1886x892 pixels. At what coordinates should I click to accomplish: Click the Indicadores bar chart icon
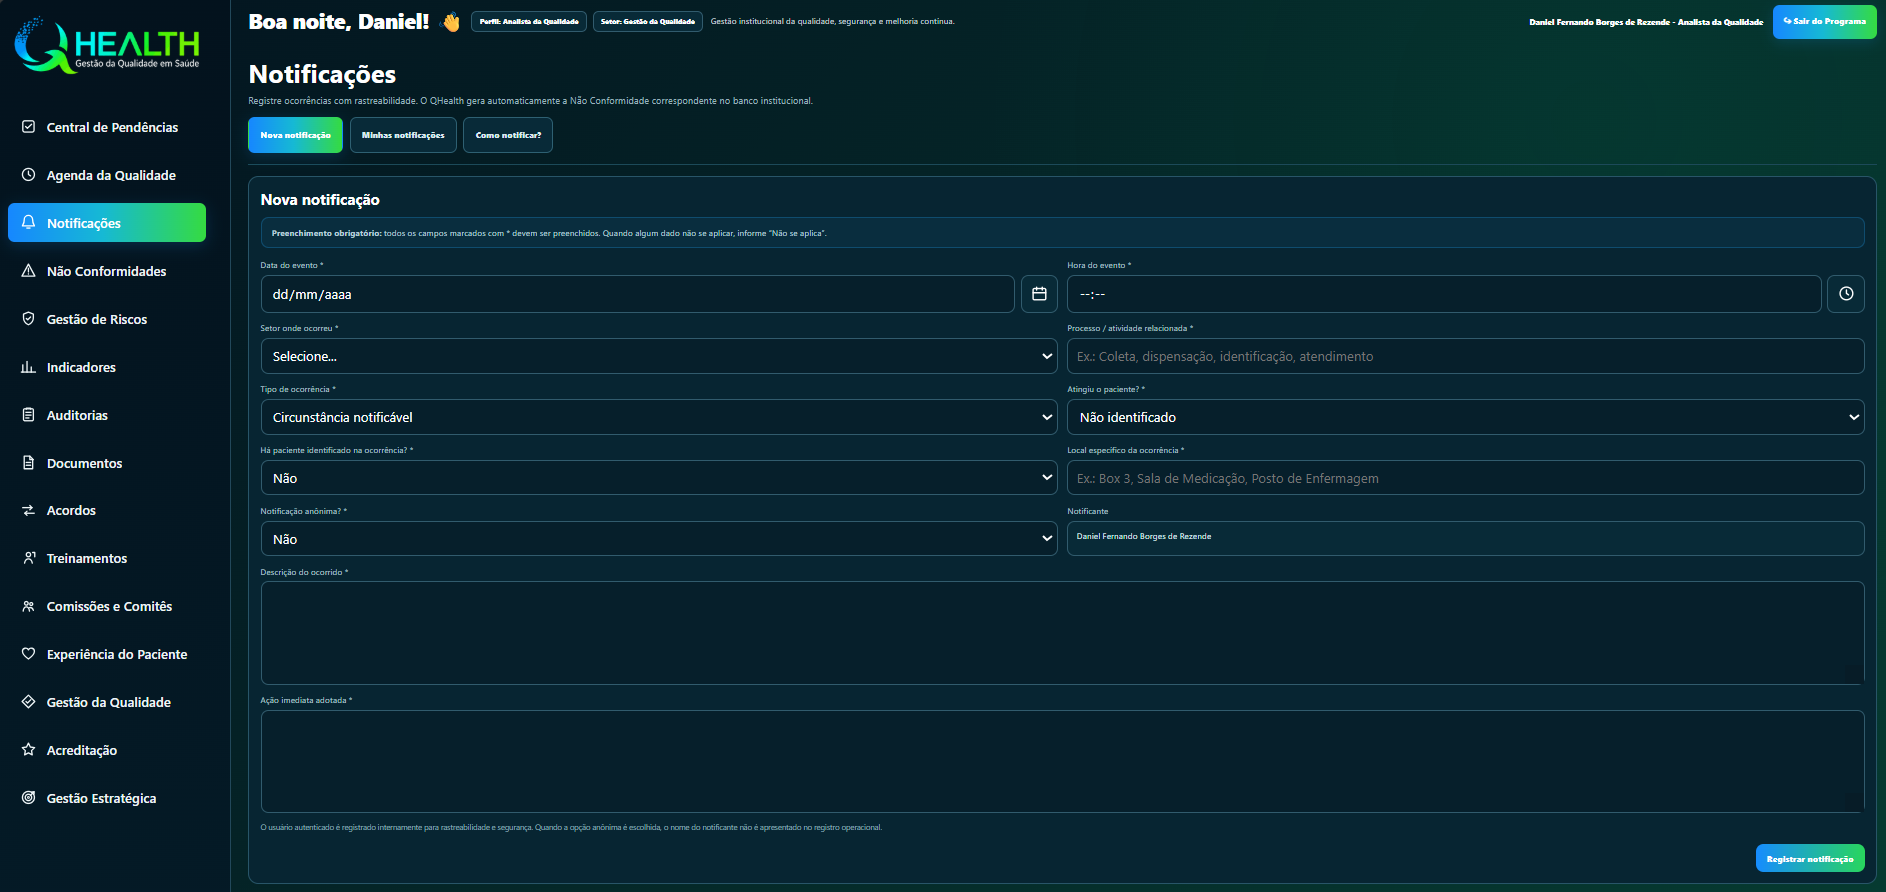29,367
